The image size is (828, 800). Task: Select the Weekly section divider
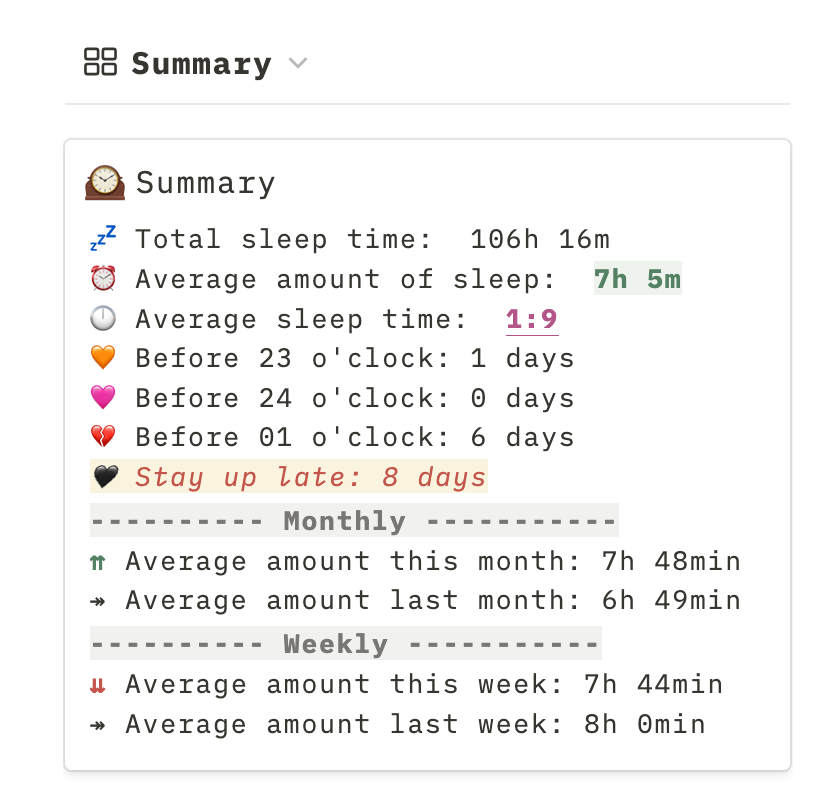(x=346, y=643)
